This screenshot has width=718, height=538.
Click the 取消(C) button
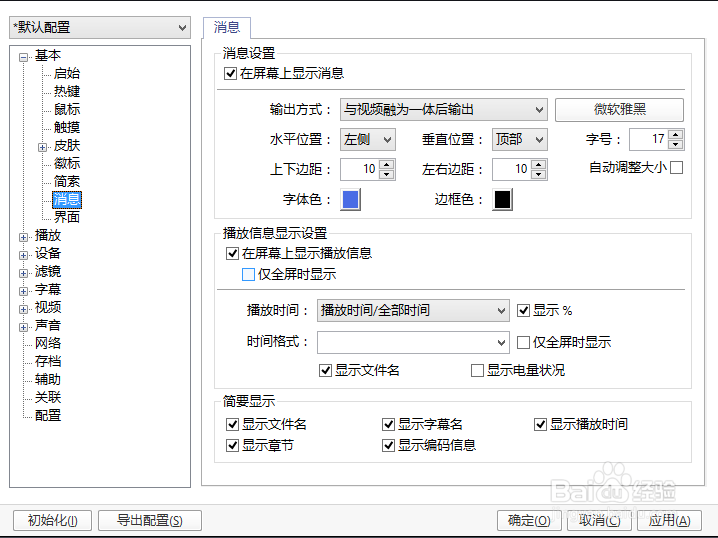pos(599,521)
